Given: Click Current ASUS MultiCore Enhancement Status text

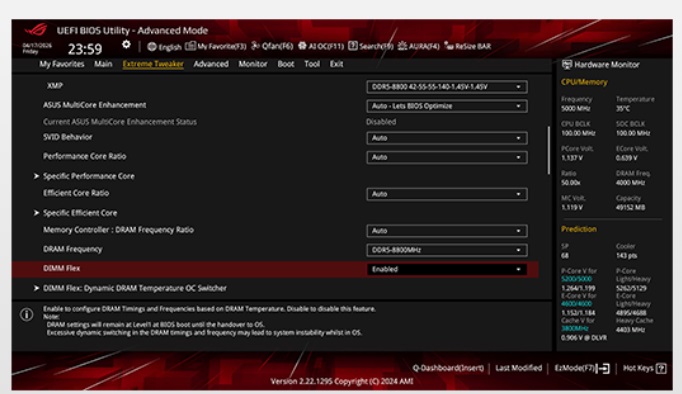Looking at the screenshot, I should point(120,122).
